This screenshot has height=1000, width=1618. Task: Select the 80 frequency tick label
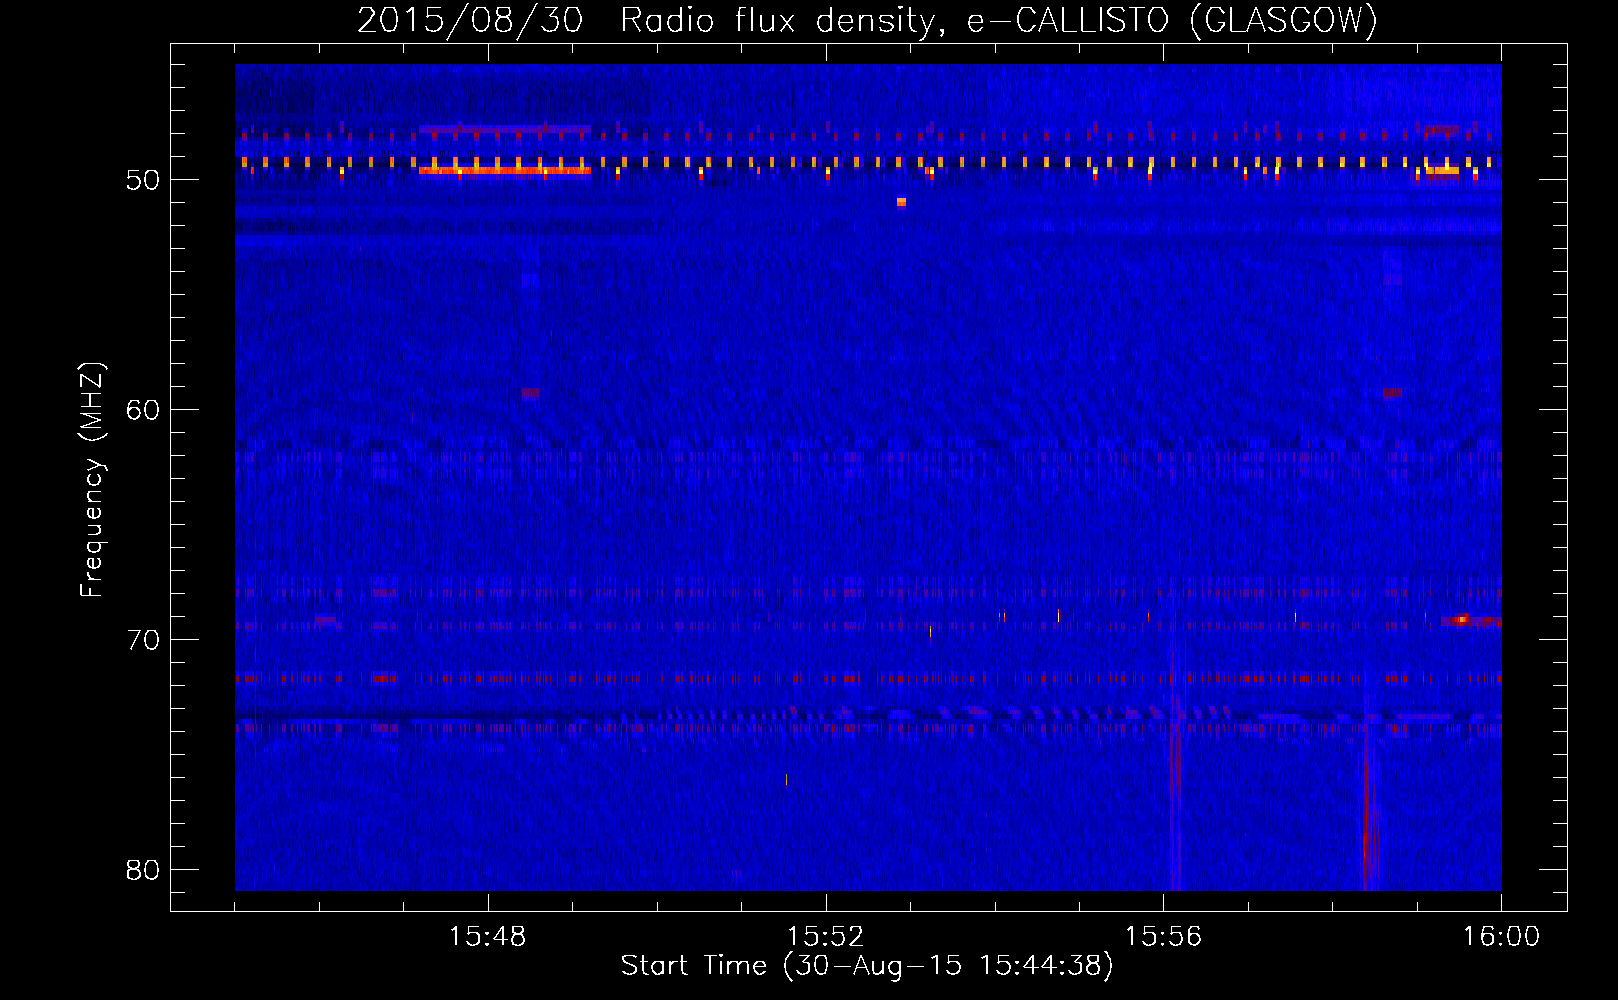click(x=143, y=870)
